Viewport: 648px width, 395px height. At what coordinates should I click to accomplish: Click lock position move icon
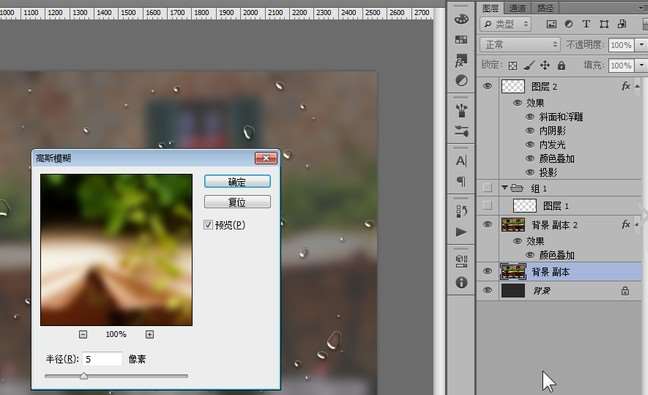(x=545, y=65)
